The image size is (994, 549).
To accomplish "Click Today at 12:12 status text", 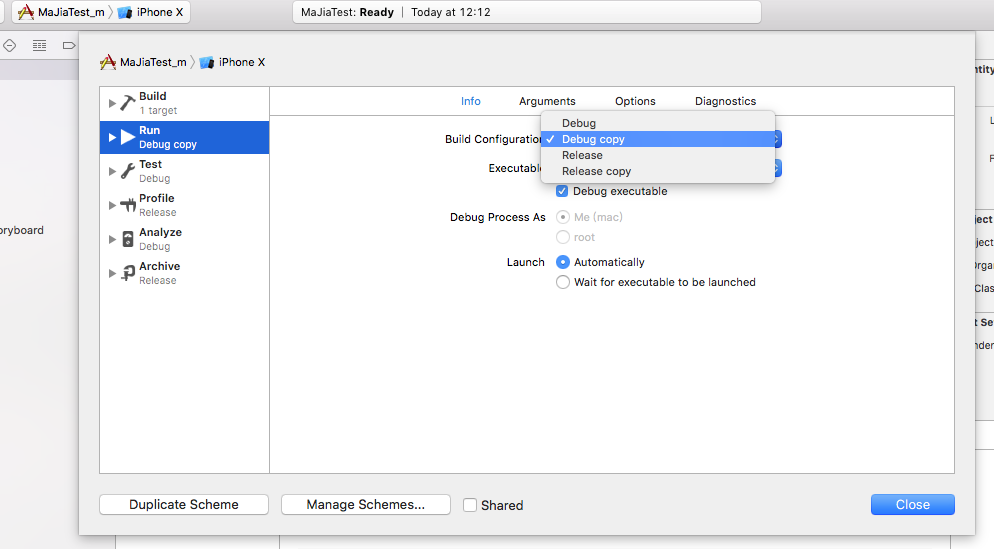I will pyautogui.click(x=451, y=12).
